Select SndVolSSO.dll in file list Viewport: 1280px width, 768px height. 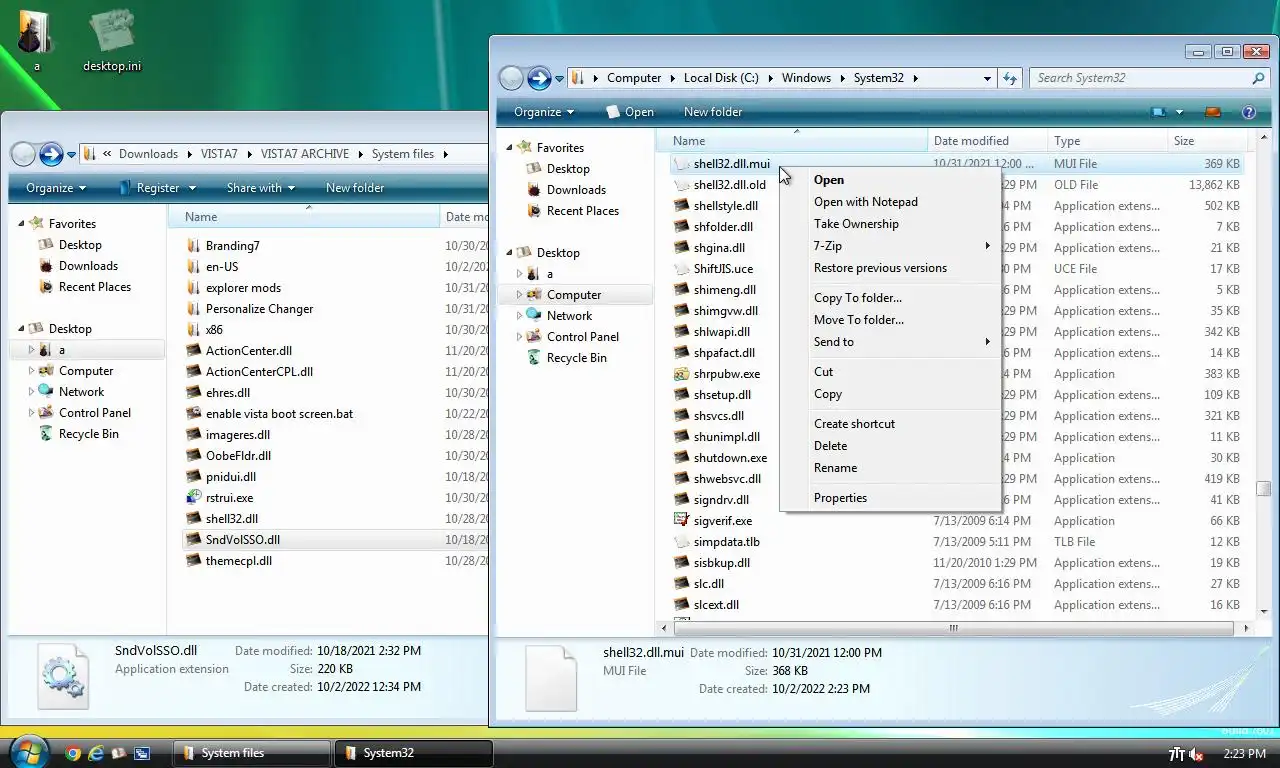pyautogui.click(x=243, y=540)
